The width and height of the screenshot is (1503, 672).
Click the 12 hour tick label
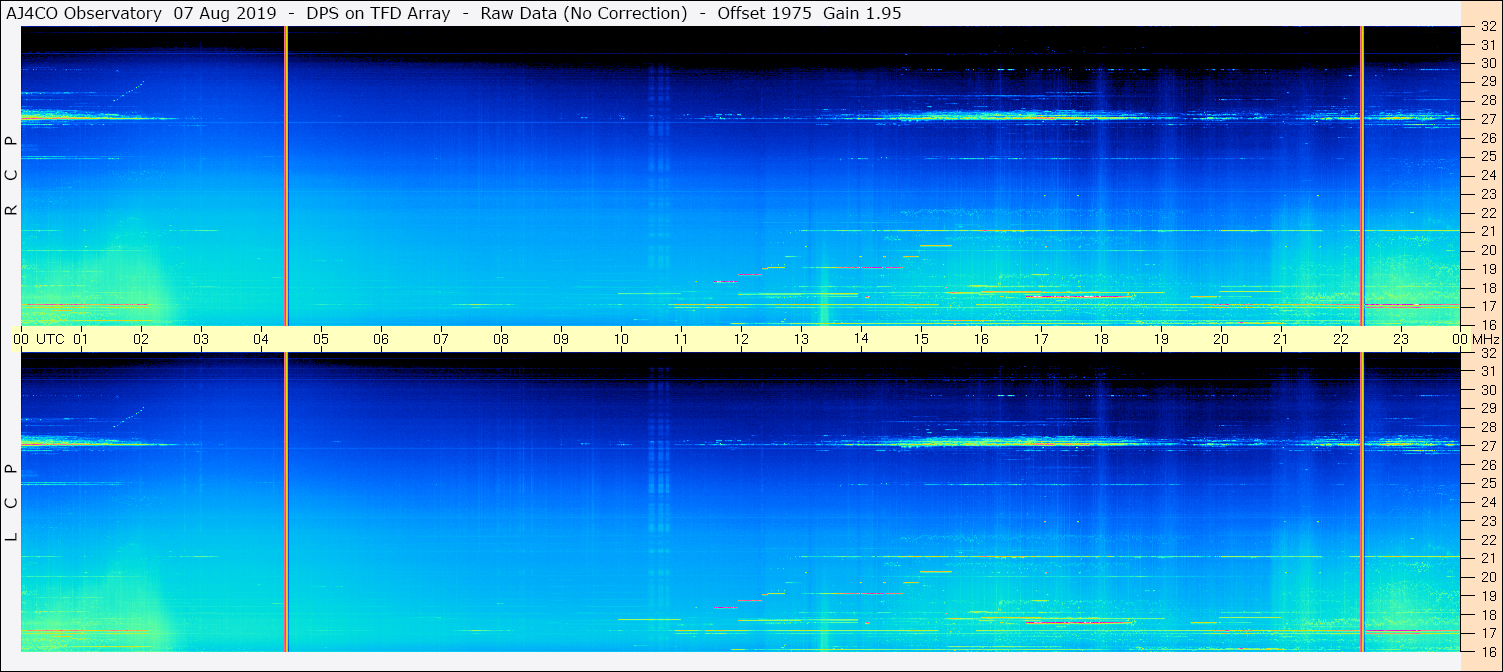click(x=741, y=339)
